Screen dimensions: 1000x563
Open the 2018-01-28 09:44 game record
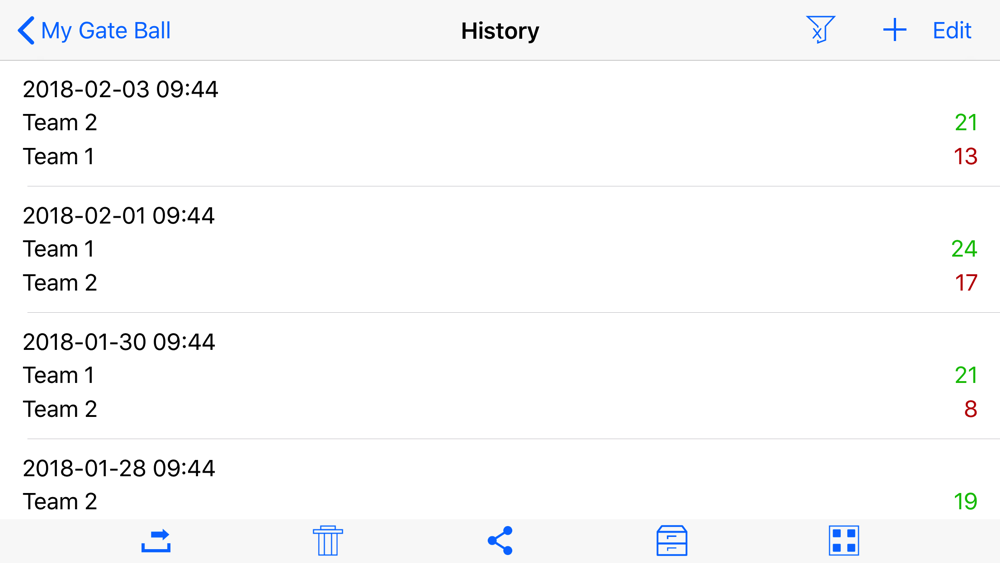pos(500,479)
